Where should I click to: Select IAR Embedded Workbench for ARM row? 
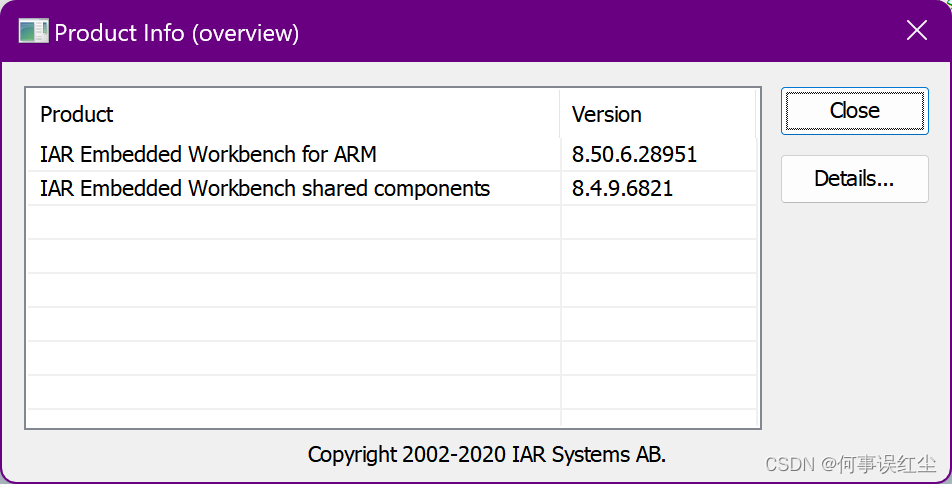(392, 154)
